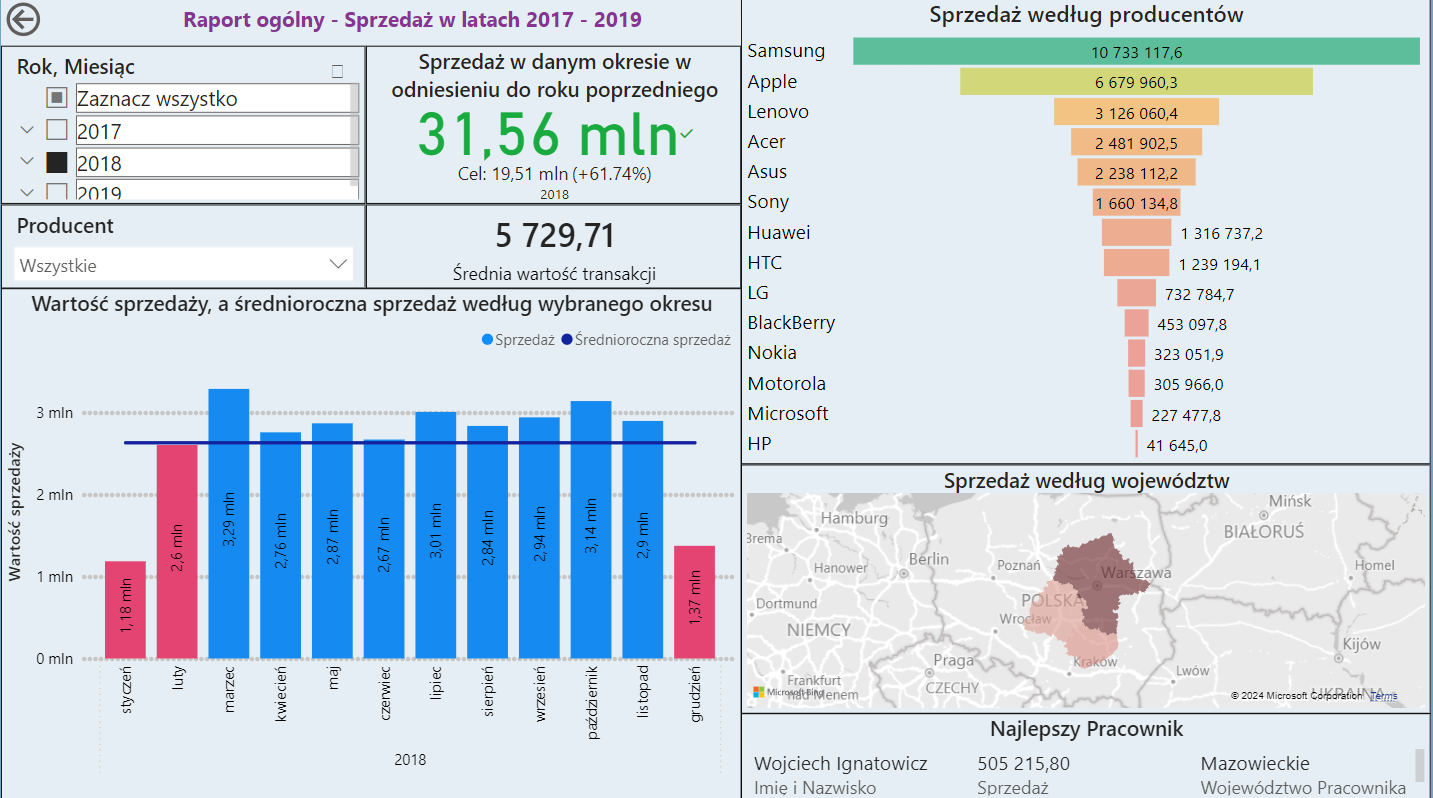Screen dimensions: 1433x798
Task: Select the Acer funnel bar
Action: tap(1136, 142)
